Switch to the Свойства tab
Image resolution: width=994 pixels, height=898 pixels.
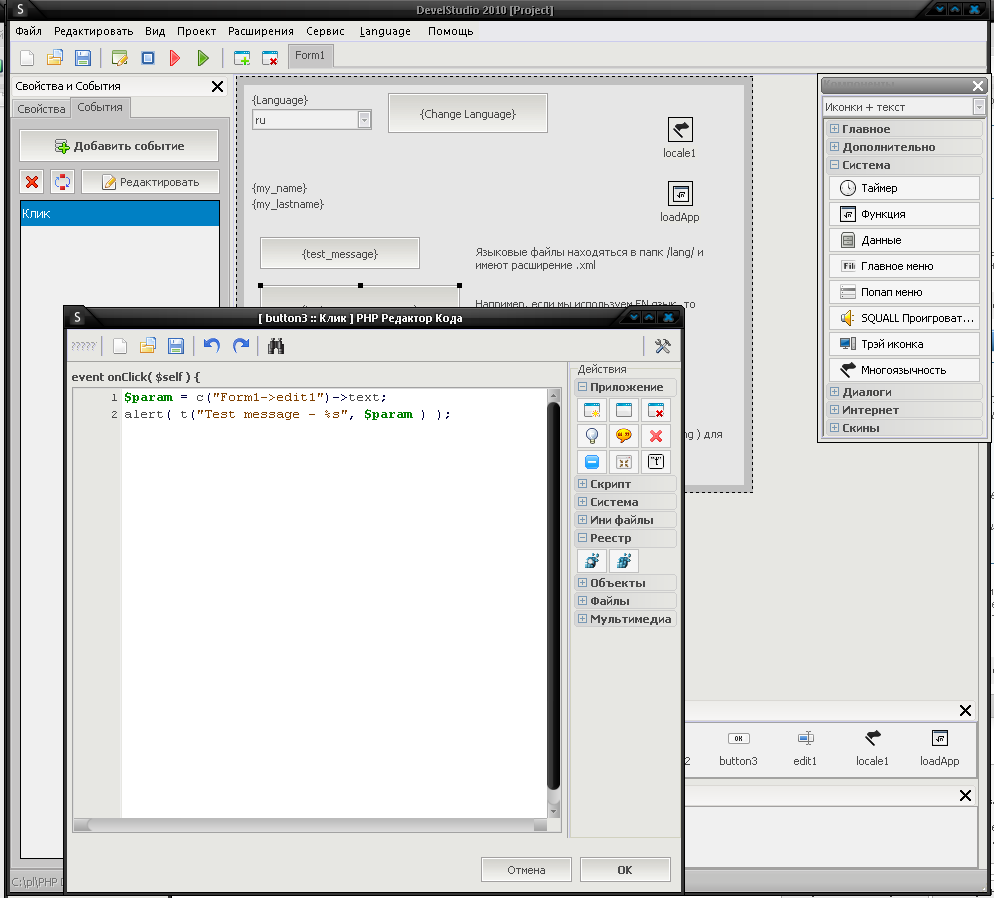tap(41, 109)
